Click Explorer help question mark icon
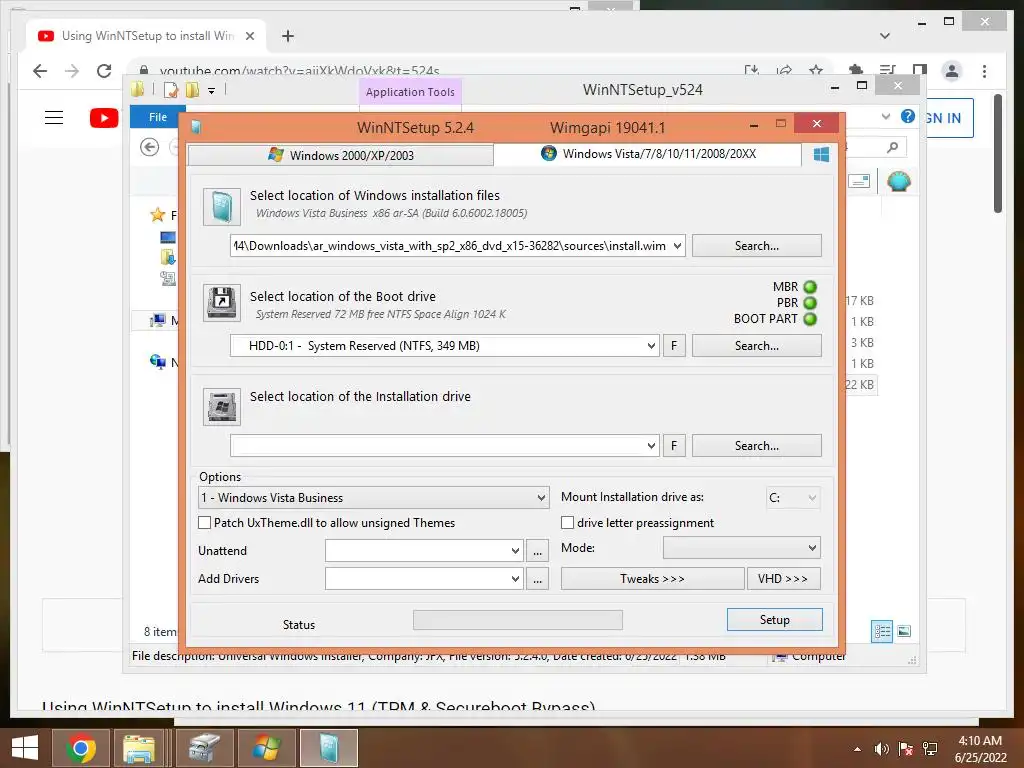The image size is (1024, 768). click(908, 116)
